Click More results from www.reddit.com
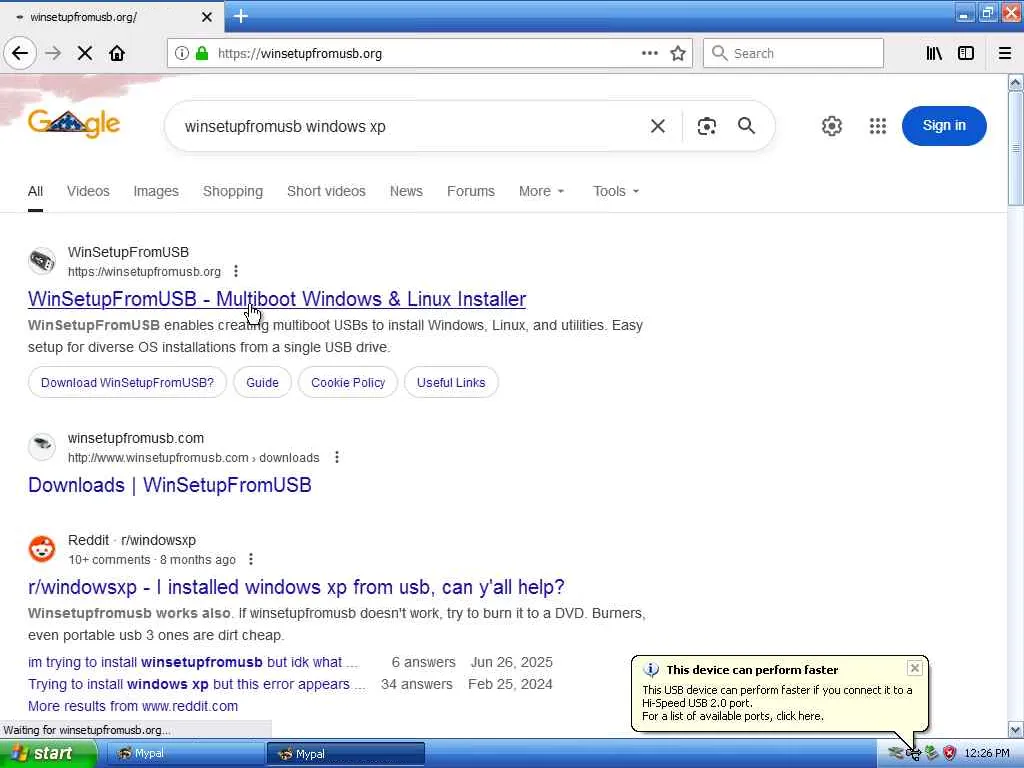This screenshot has height=768, width=1024. (x=133, y=706)
